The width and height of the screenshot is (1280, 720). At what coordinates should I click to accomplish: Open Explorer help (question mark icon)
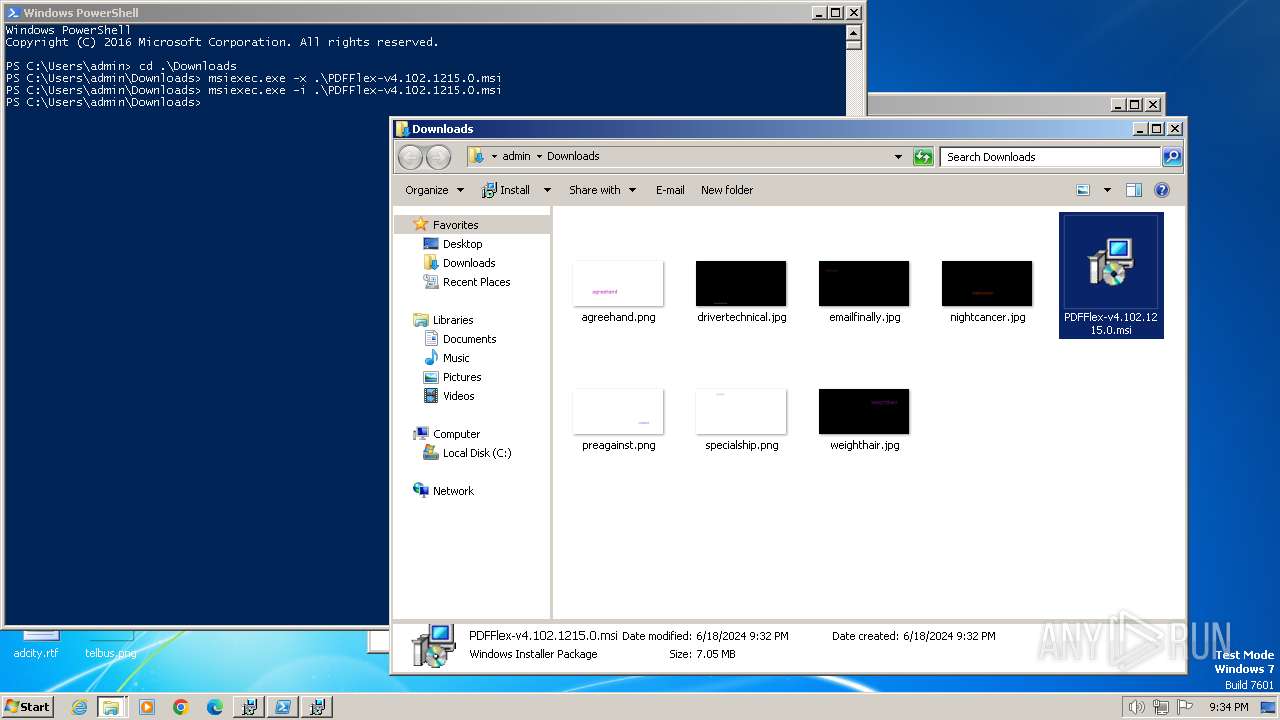[1161, 190]
